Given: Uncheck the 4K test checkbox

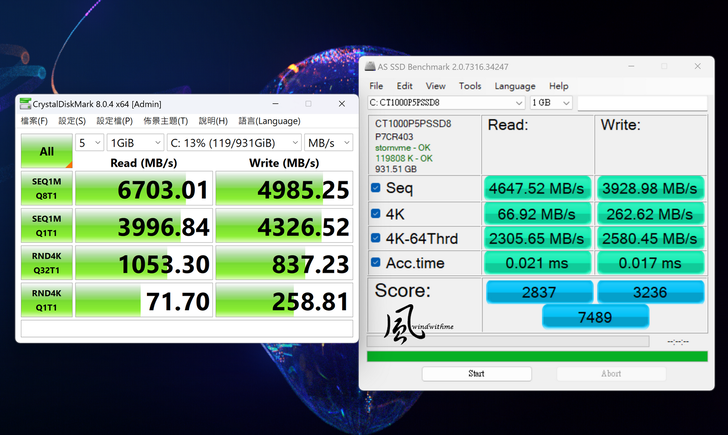Looking at the screenshot, I should pos(376,213).
